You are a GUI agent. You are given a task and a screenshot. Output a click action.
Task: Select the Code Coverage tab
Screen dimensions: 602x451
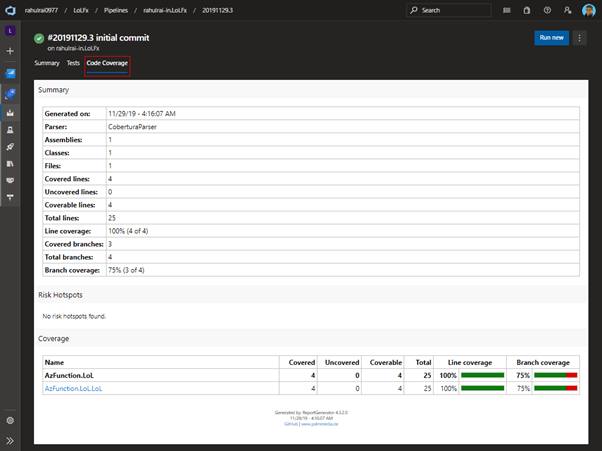107,63
